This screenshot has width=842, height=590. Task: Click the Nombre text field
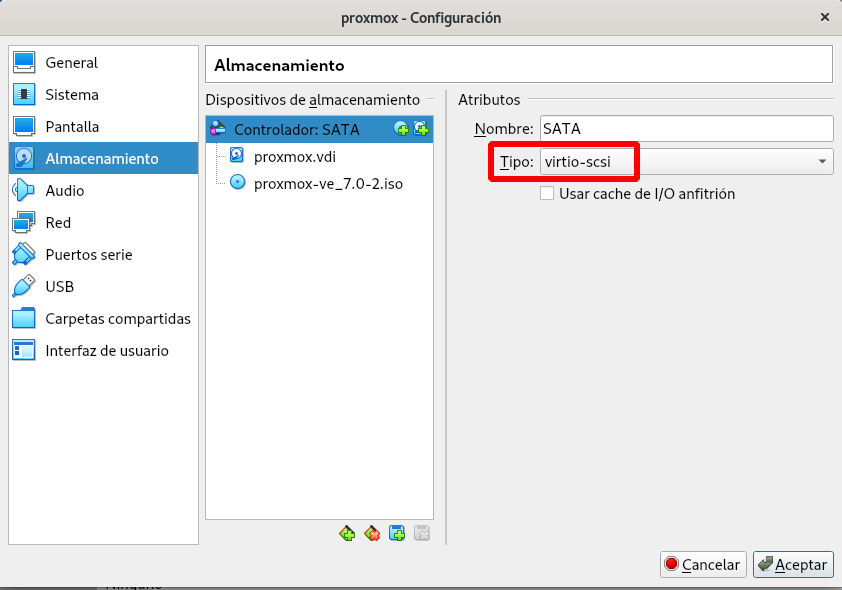click(x=685, y=129)
